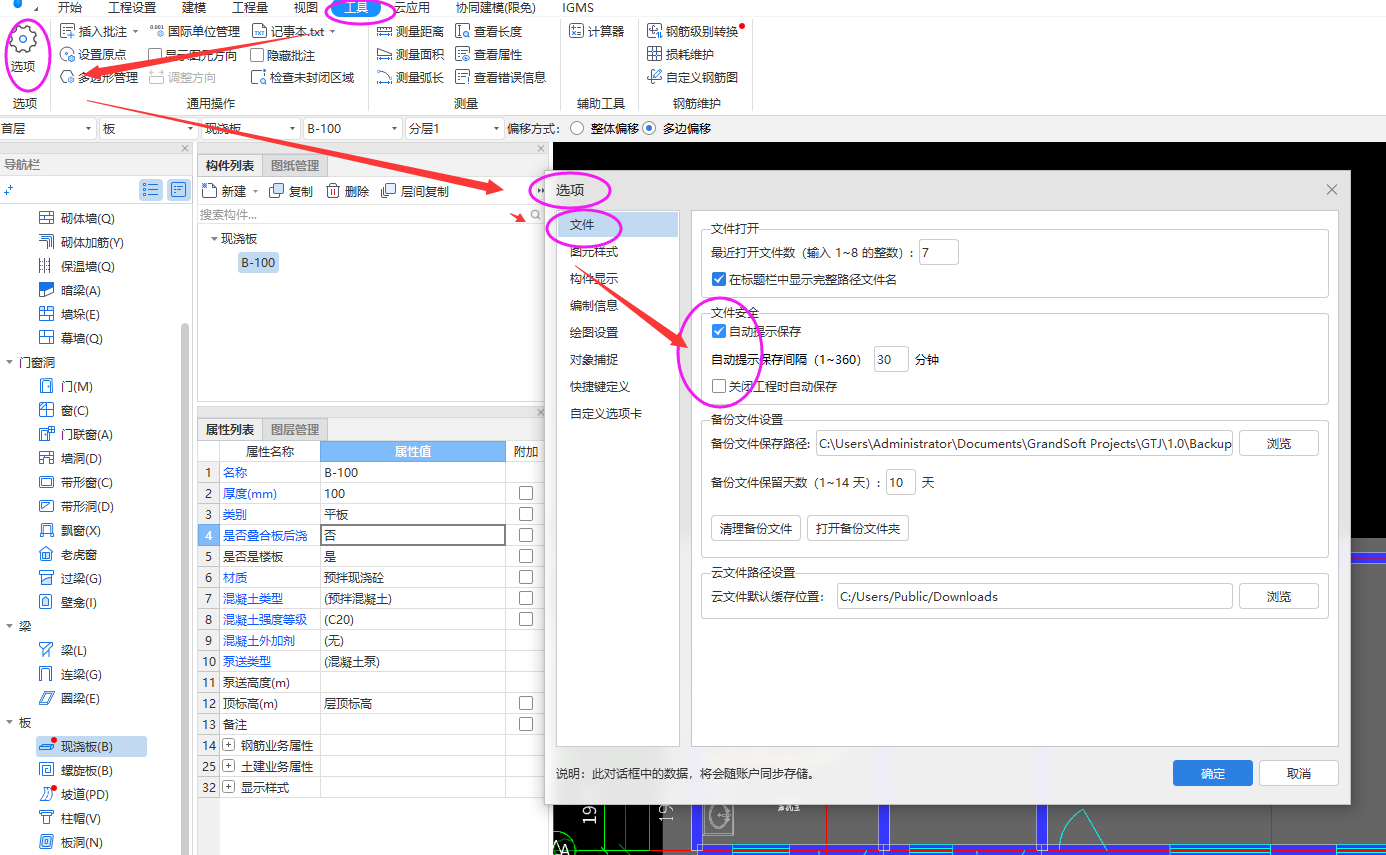
Task: Select 门(M) in navigation tree
Action: [x=65, y=387]
